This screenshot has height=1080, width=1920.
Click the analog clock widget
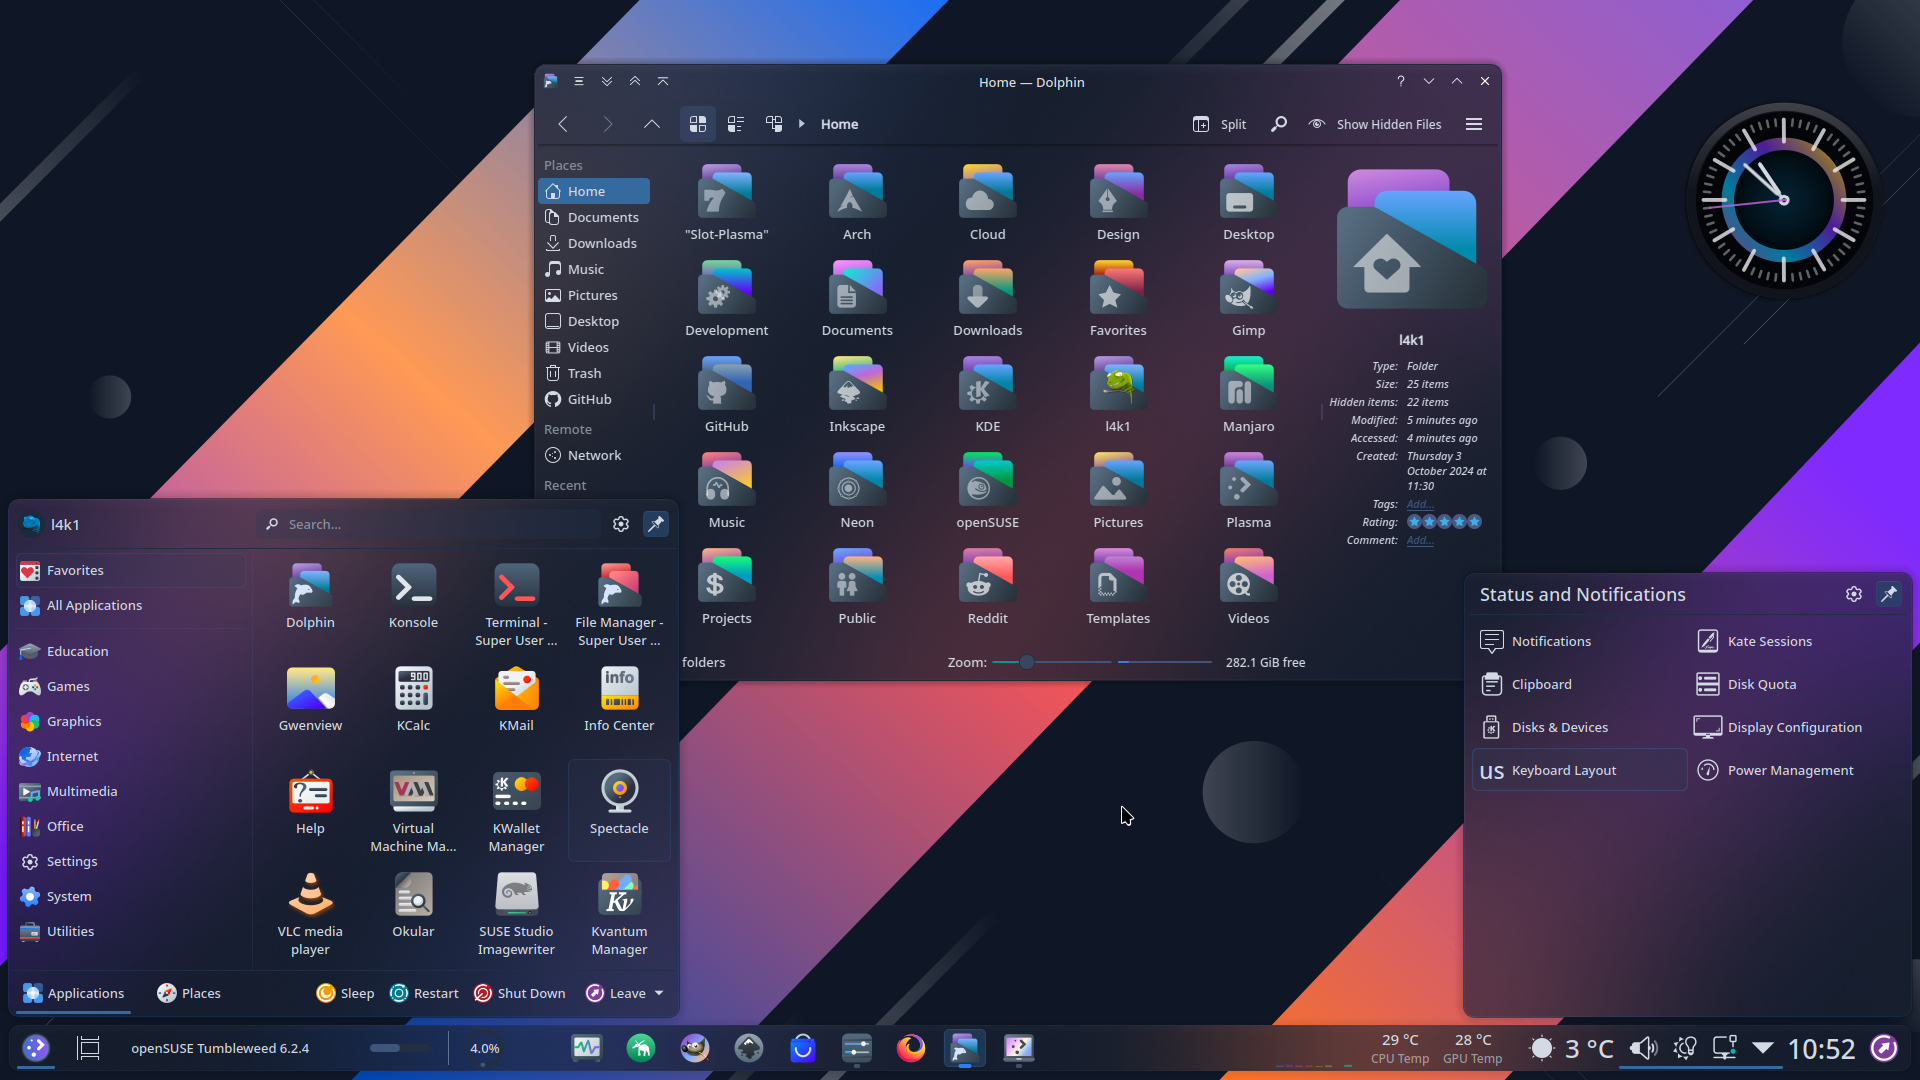(1783, 200)
